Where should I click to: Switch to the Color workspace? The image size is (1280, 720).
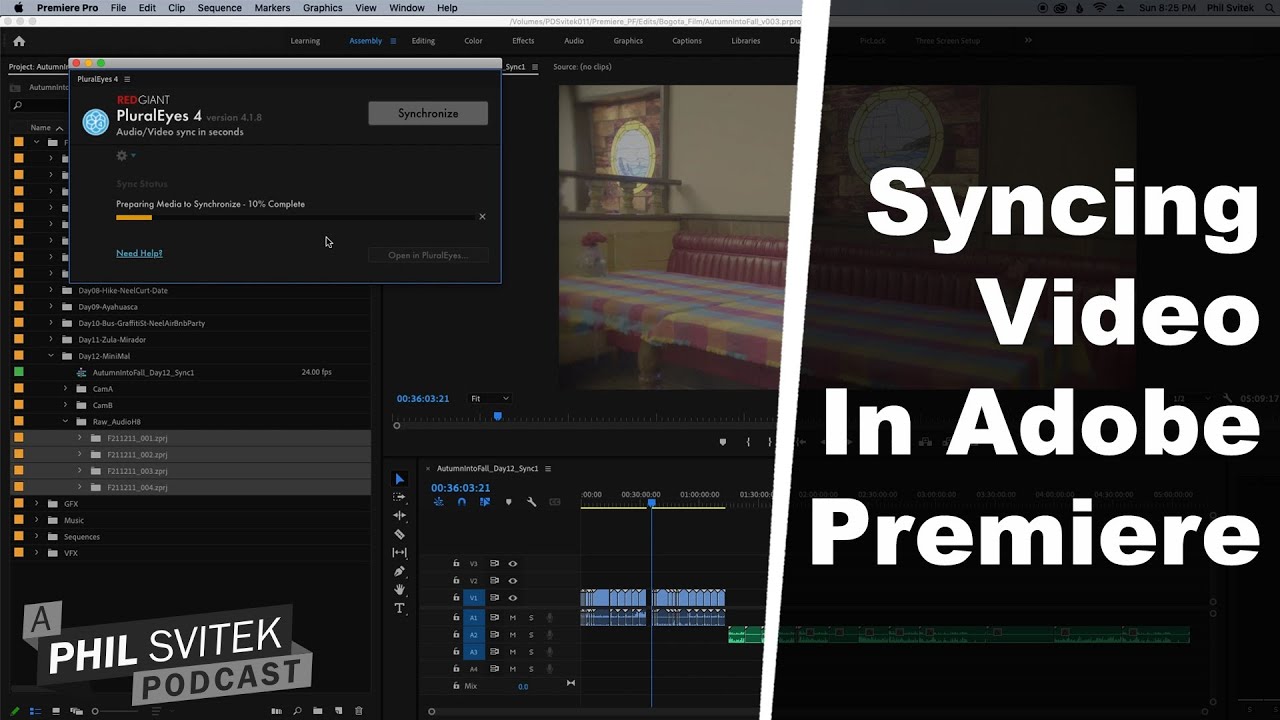pos(473,41)
